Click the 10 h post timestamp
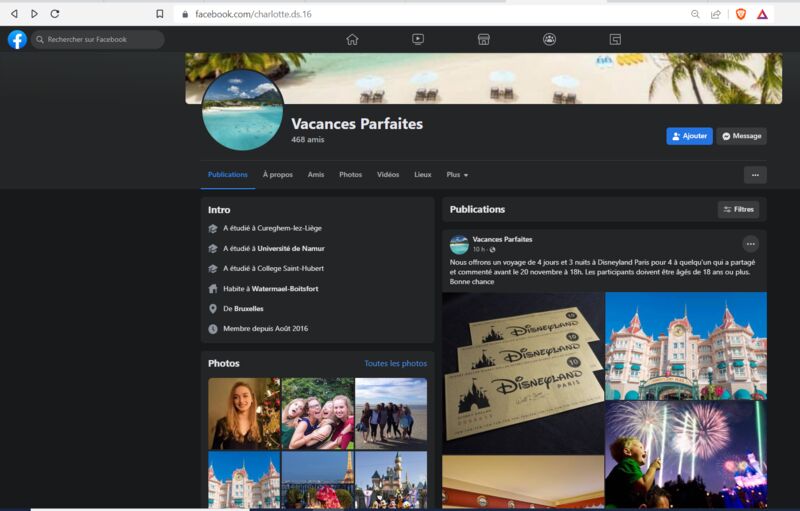The height and width of the screenshot is (511, 800). 478,249
